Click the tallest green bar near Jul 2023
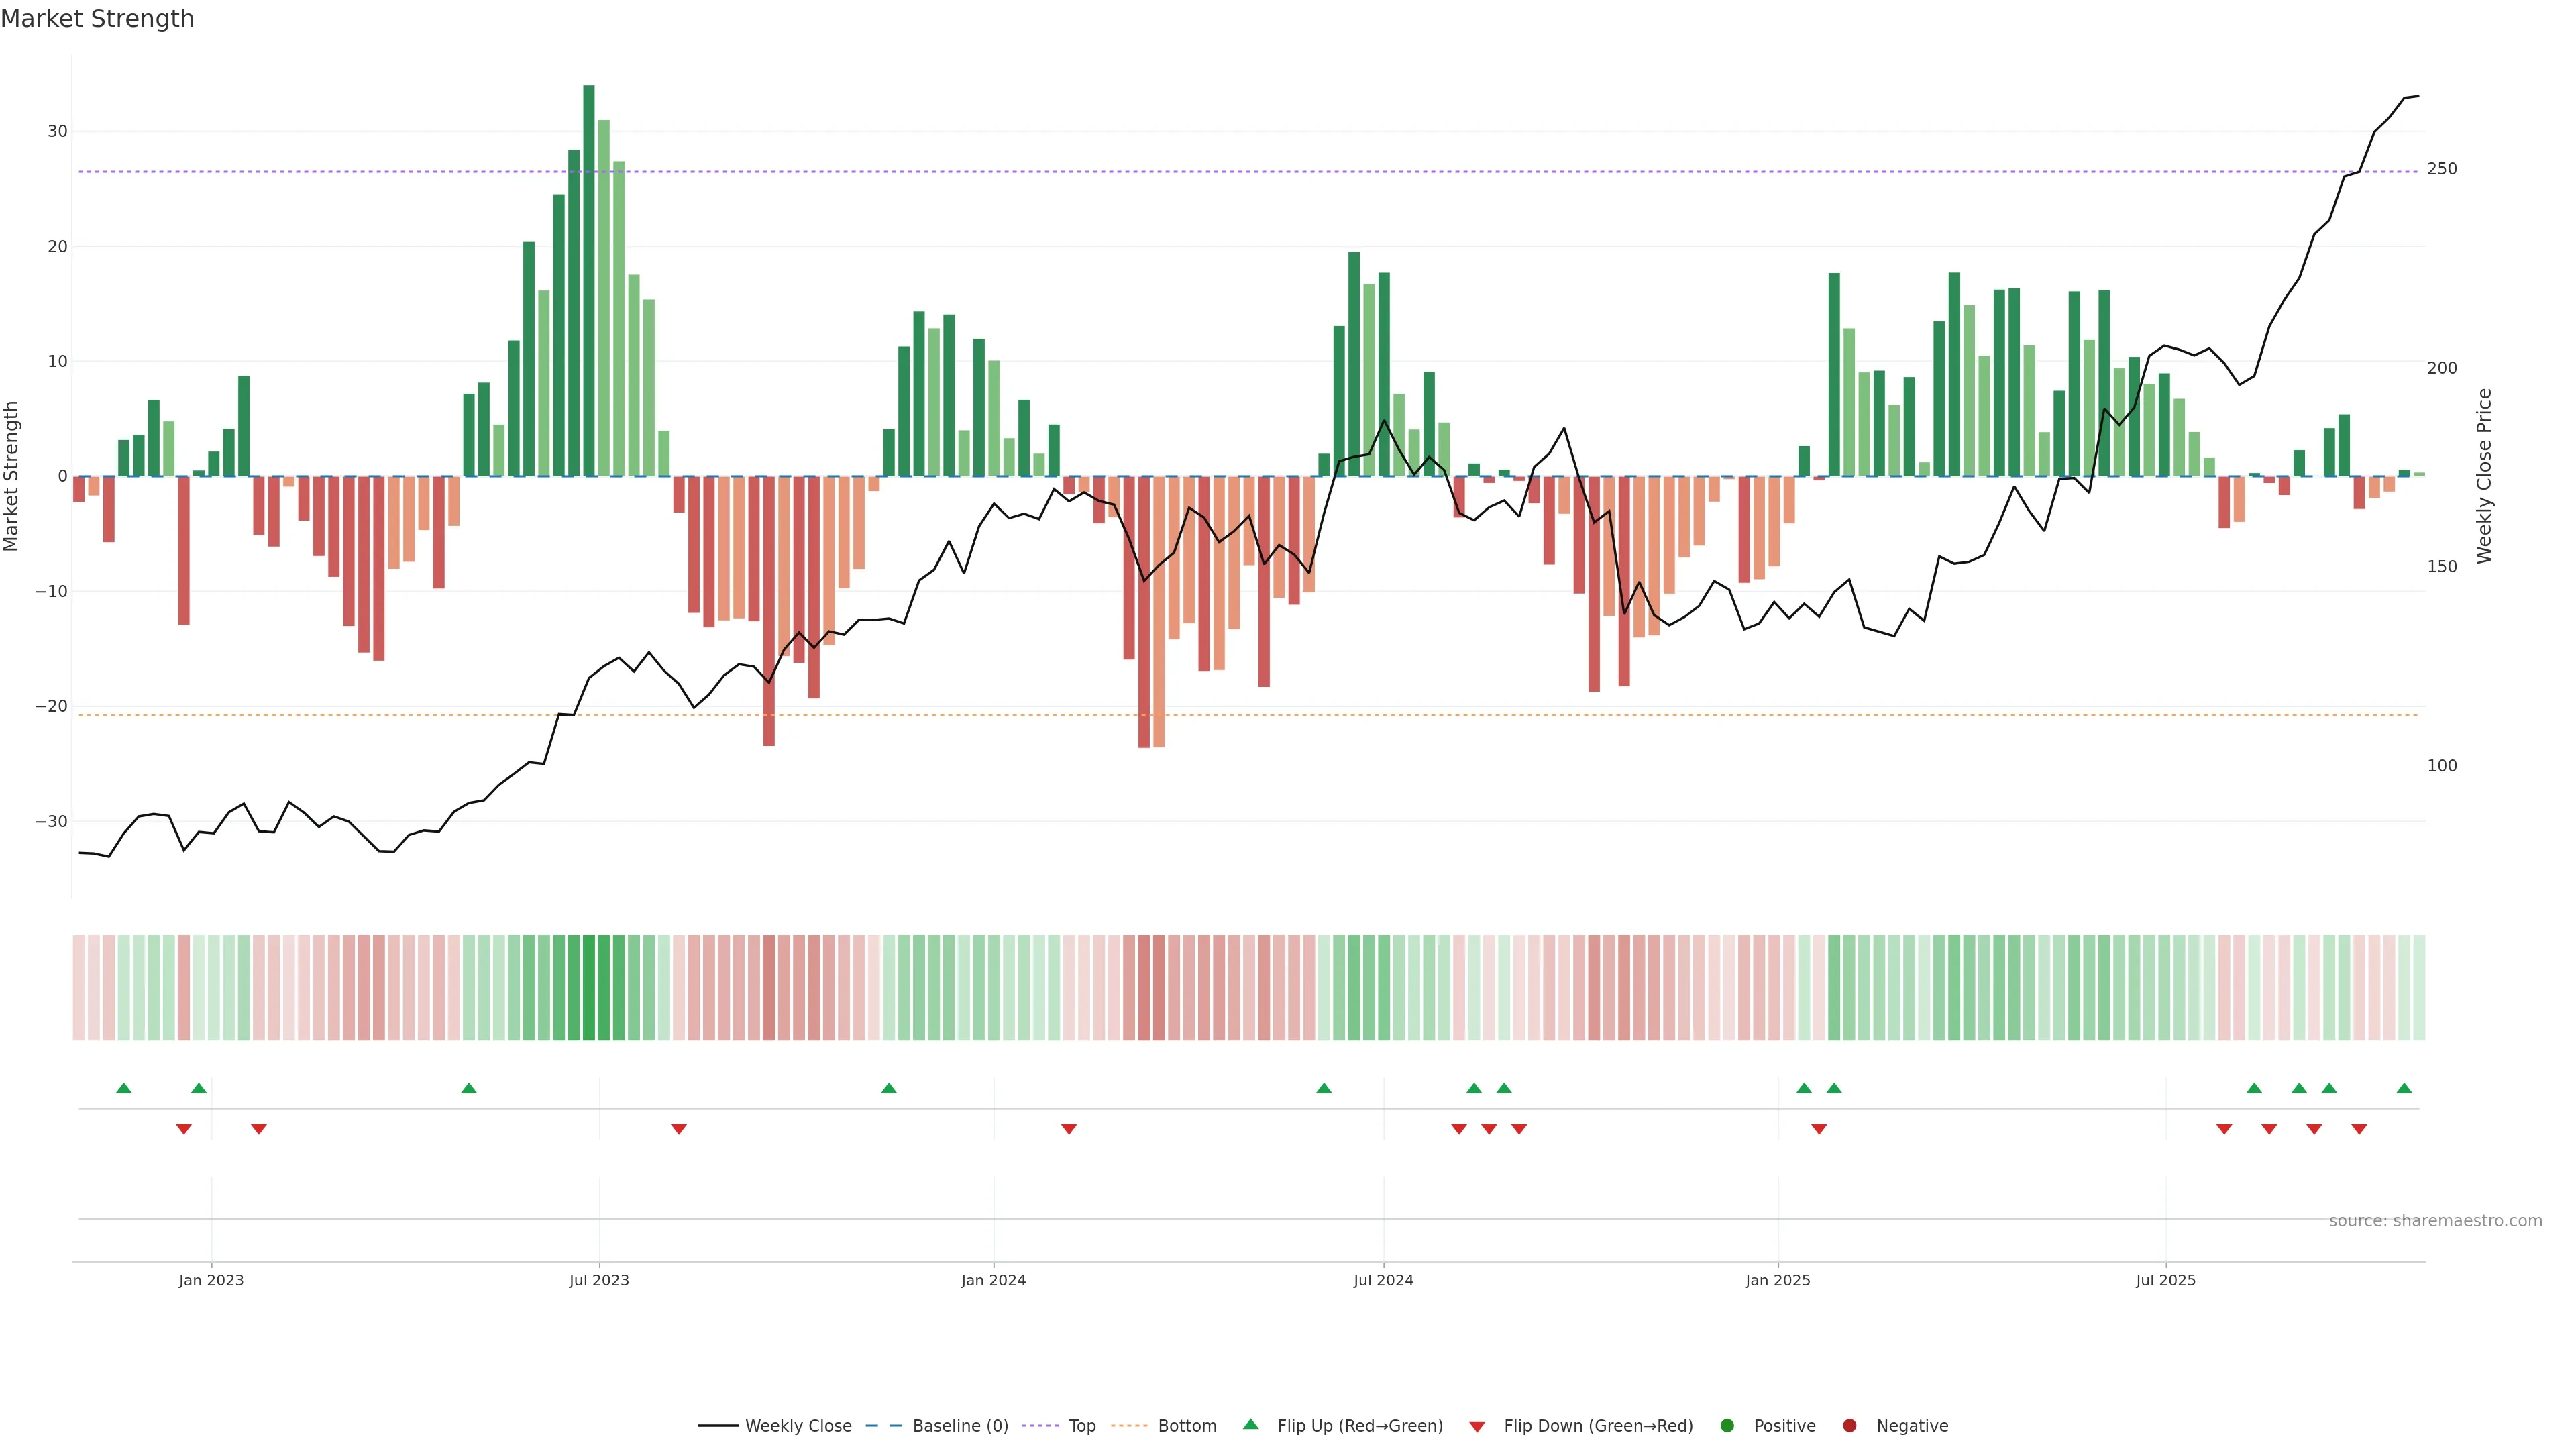This screenshot has height=1449, width=2576. (589, 280)
